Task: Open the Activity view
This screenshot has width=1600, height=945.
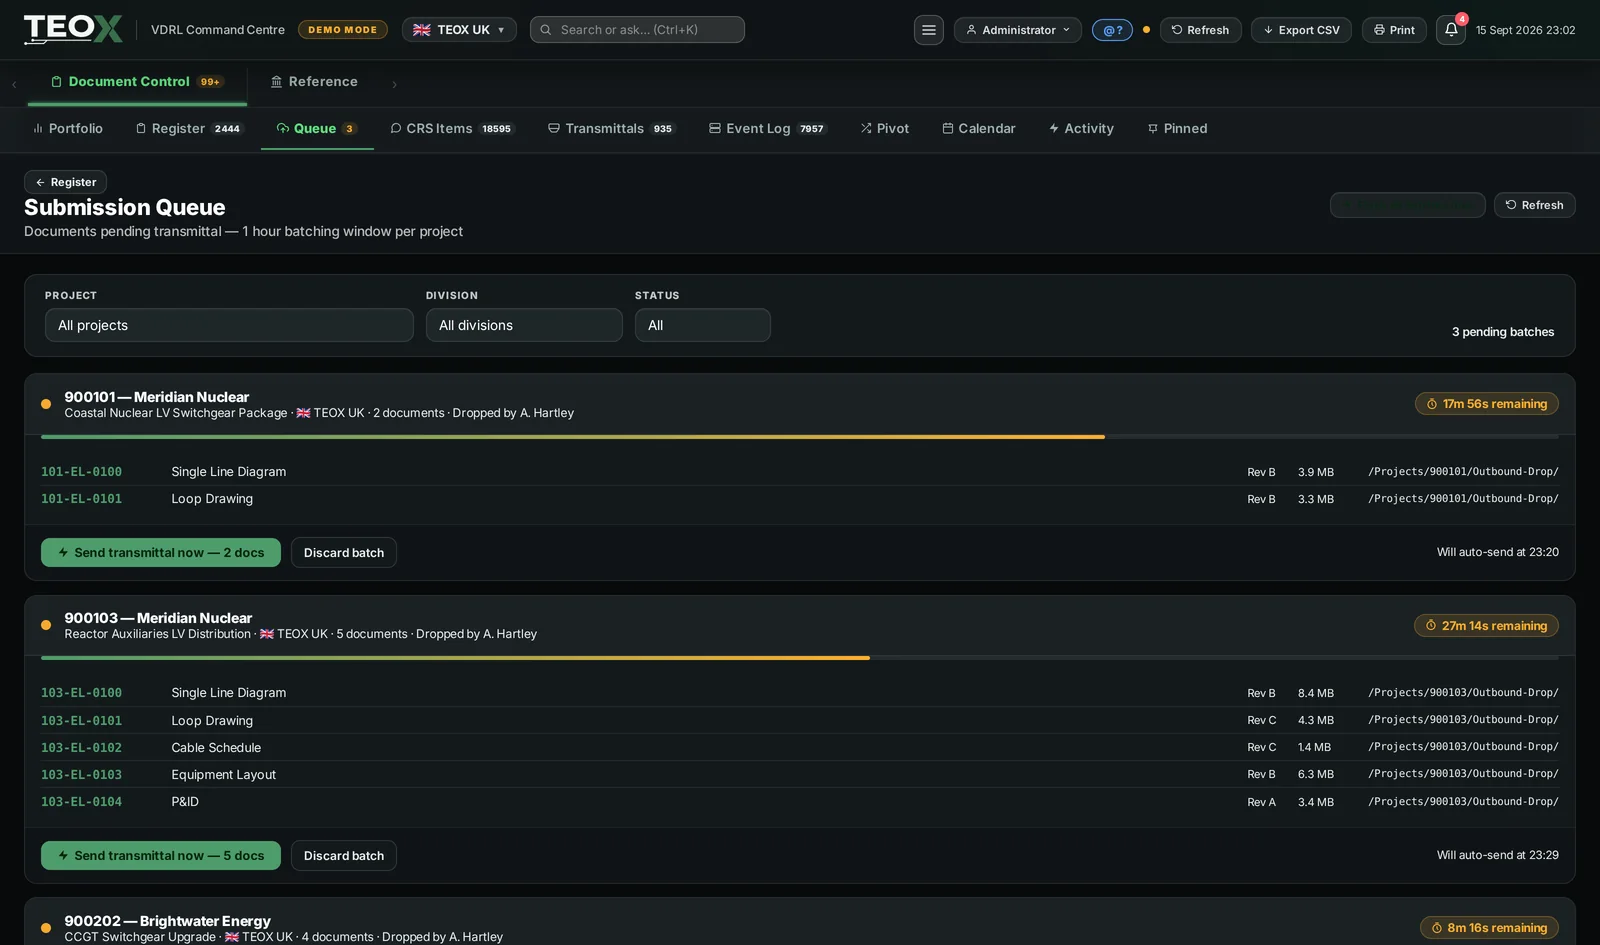Action: pos(1081,128)
